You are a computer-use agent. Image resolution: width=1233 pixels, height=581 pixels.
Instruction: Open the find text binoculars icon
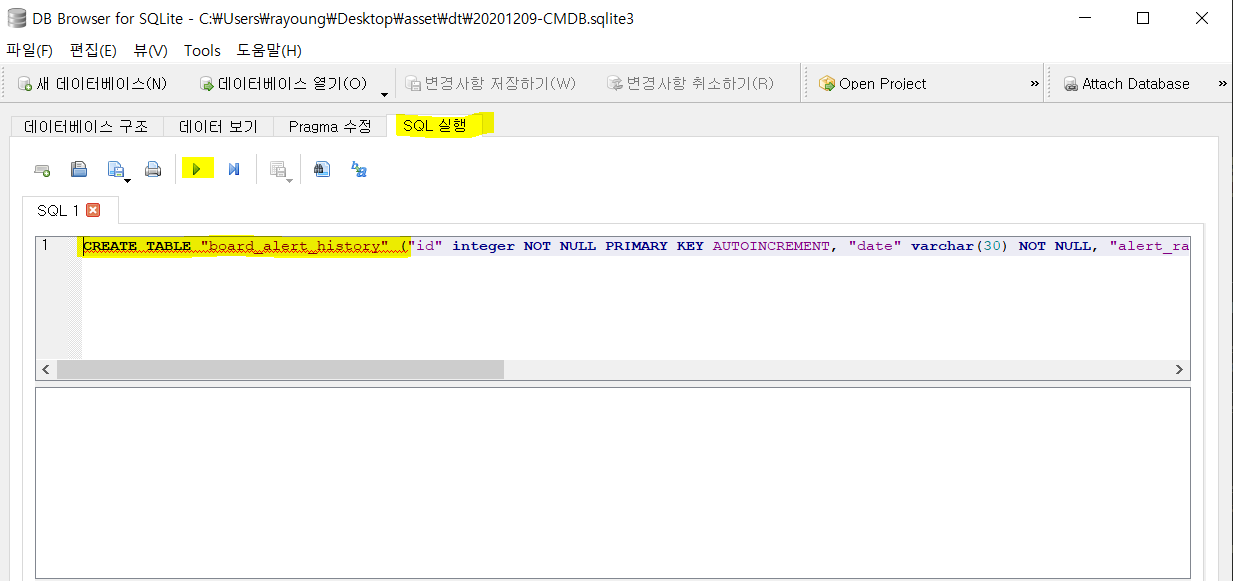[x=321, y=170]
